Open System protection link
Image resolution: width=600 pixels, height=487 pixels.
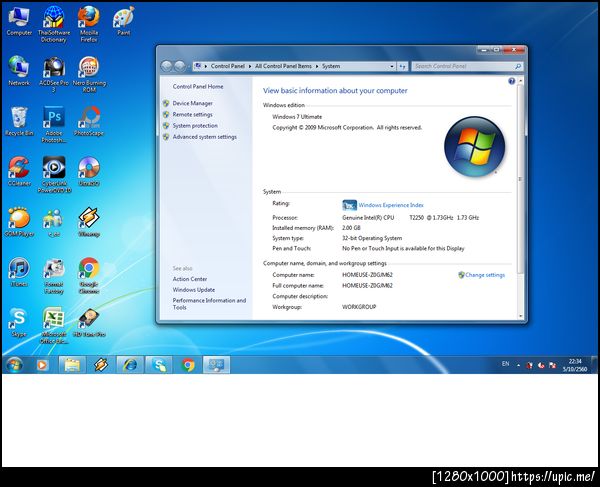(195, 125)
